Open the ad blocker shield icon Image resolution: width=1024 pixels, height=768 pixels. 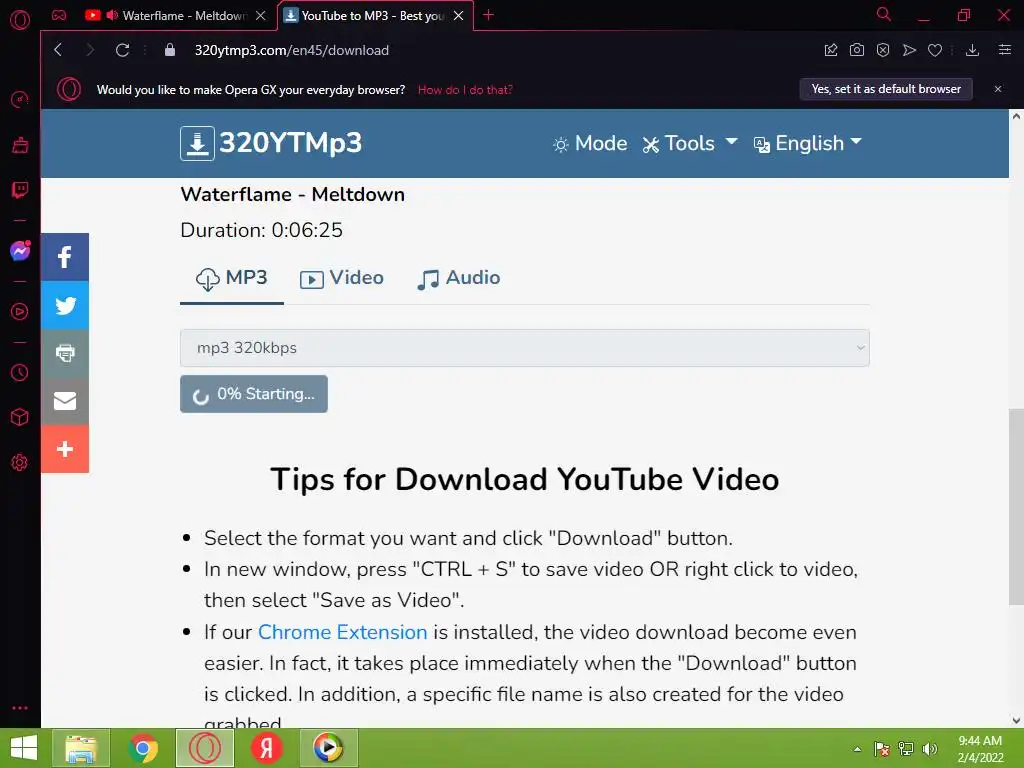click(882, 50)
